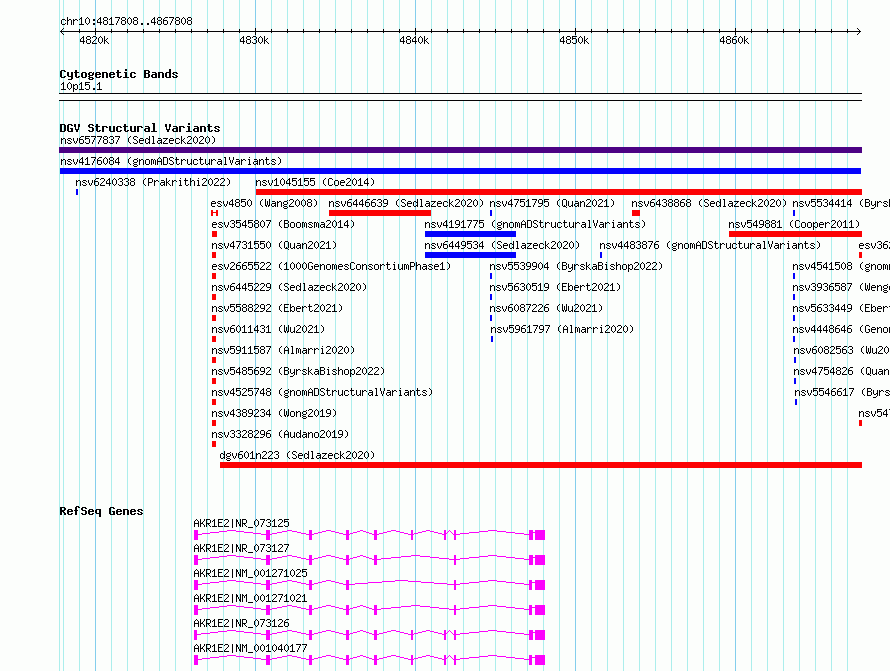The height and width of the screenshot is (671, 890).
Task: Click the 4860k ruler tick label
Action: 734,40
